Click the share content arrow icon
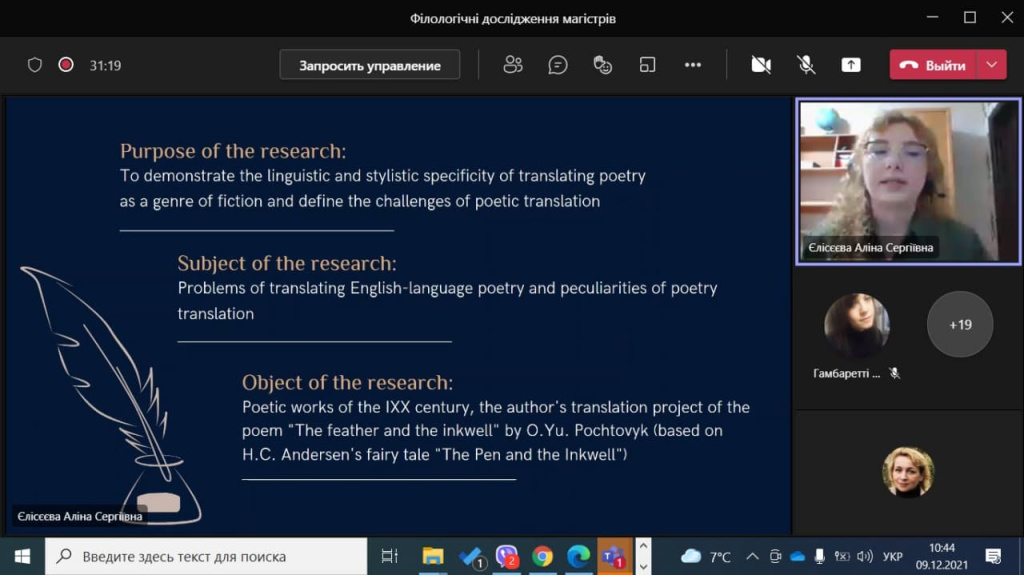 point(851,65)
